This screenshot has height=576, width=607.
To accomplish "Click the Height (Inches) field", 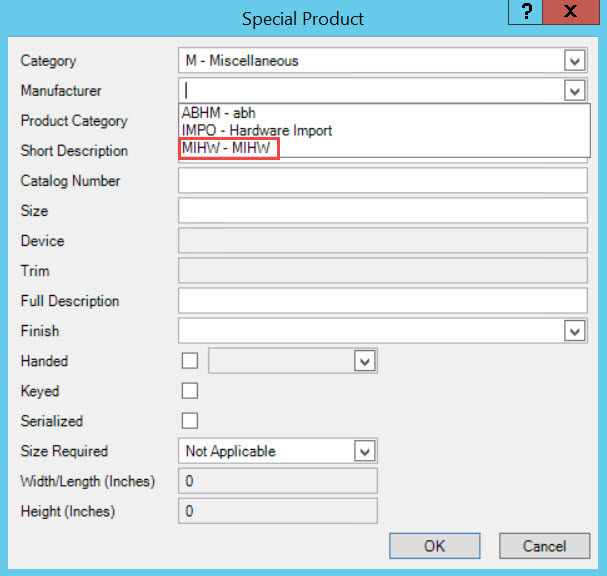I will tap(278, 511).
